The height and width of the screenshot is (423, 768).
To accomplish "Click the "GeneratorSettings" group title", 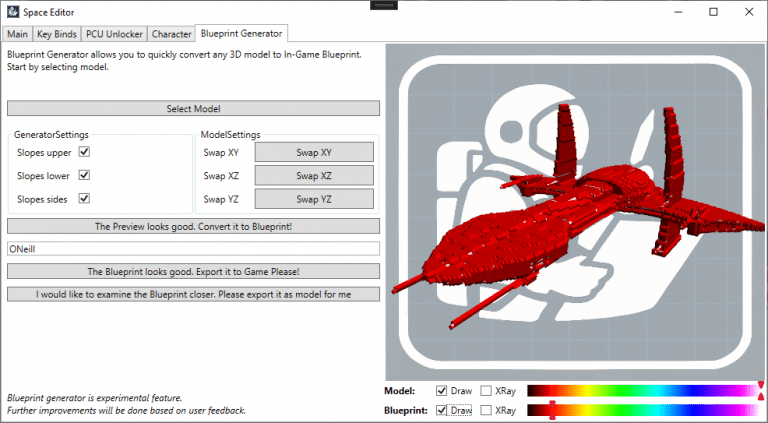I will coord(51,135).
